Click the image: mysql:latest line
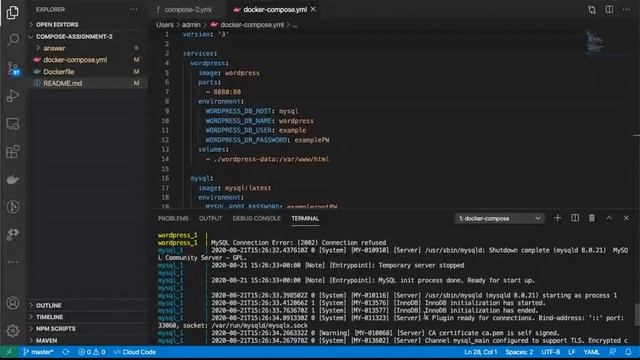 tap(235, 188)
